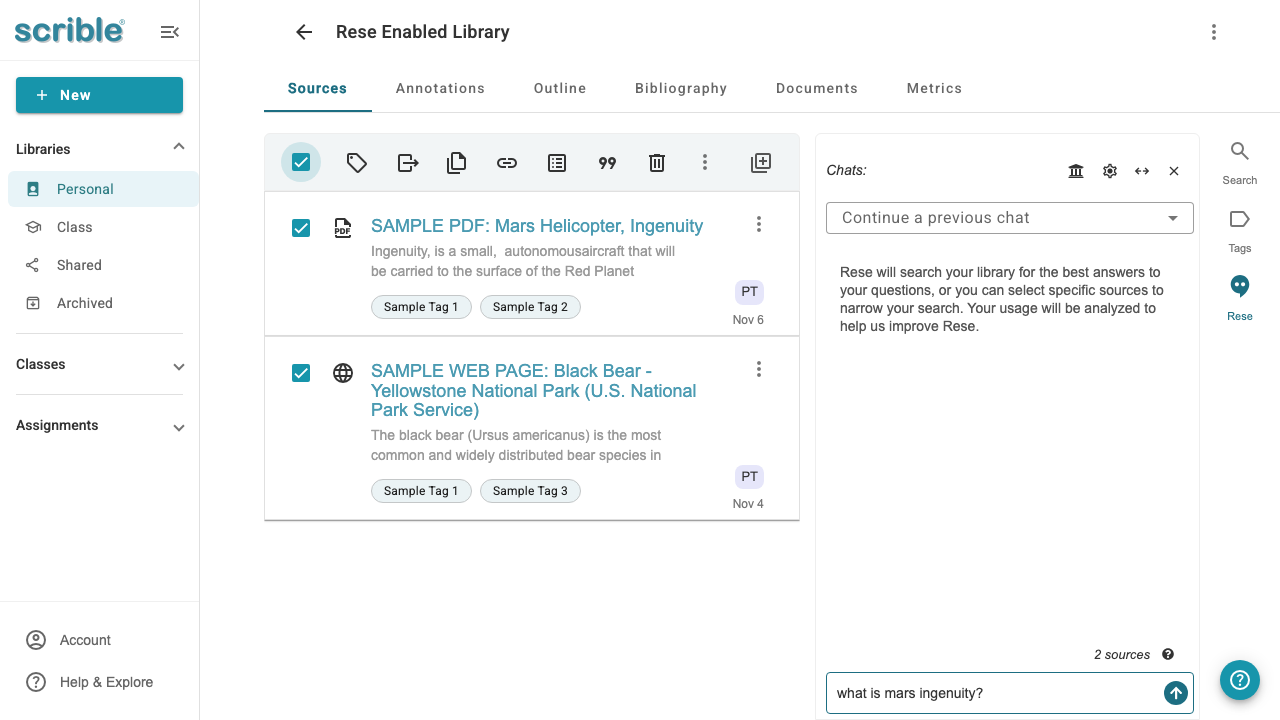This screenshot has height=720, width=1280.
Task: Open the Continue a previous chat dropdown
Action: (1009, 217)
